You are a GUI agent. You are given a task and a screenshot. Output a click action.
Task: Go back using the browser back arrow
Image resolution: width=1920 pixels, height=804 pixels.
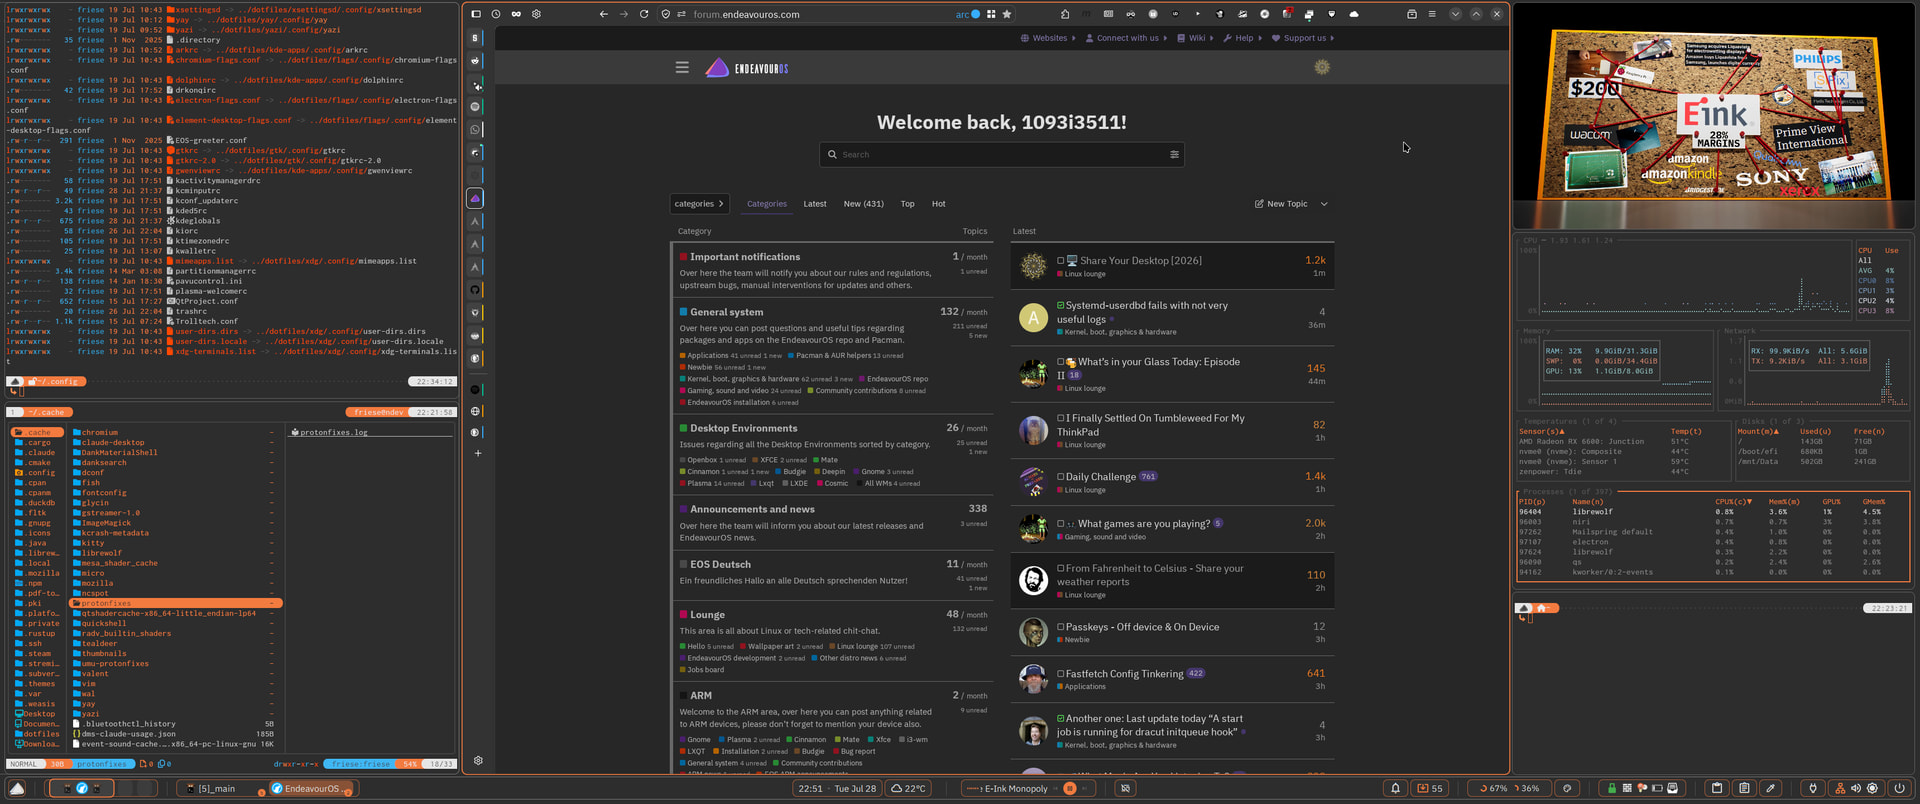tap(603, 14)
